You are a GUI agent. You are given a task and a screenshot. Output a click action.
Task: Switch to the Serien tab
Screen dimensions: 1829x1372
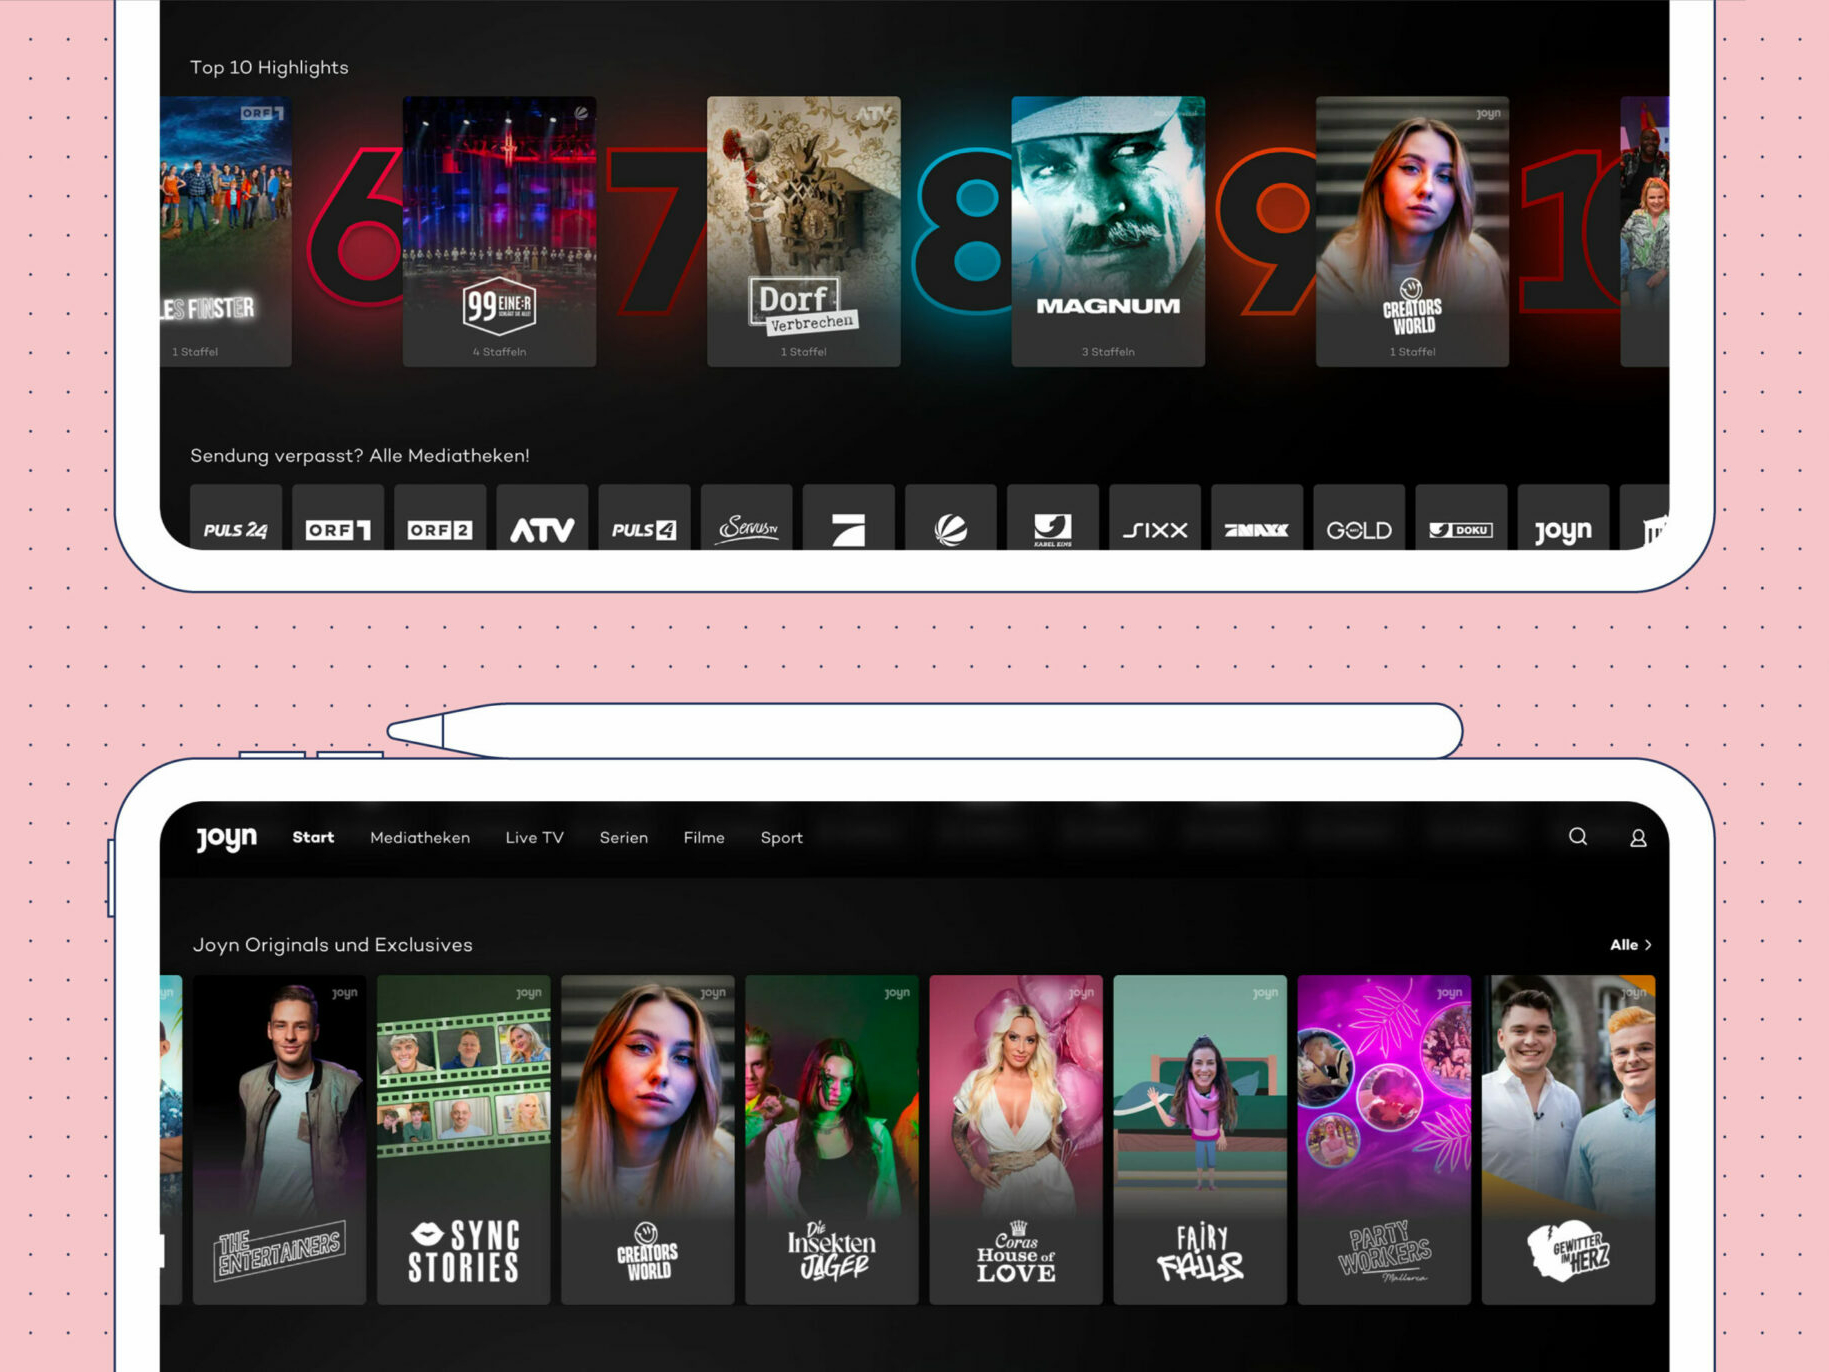click(x=623, y=838)
